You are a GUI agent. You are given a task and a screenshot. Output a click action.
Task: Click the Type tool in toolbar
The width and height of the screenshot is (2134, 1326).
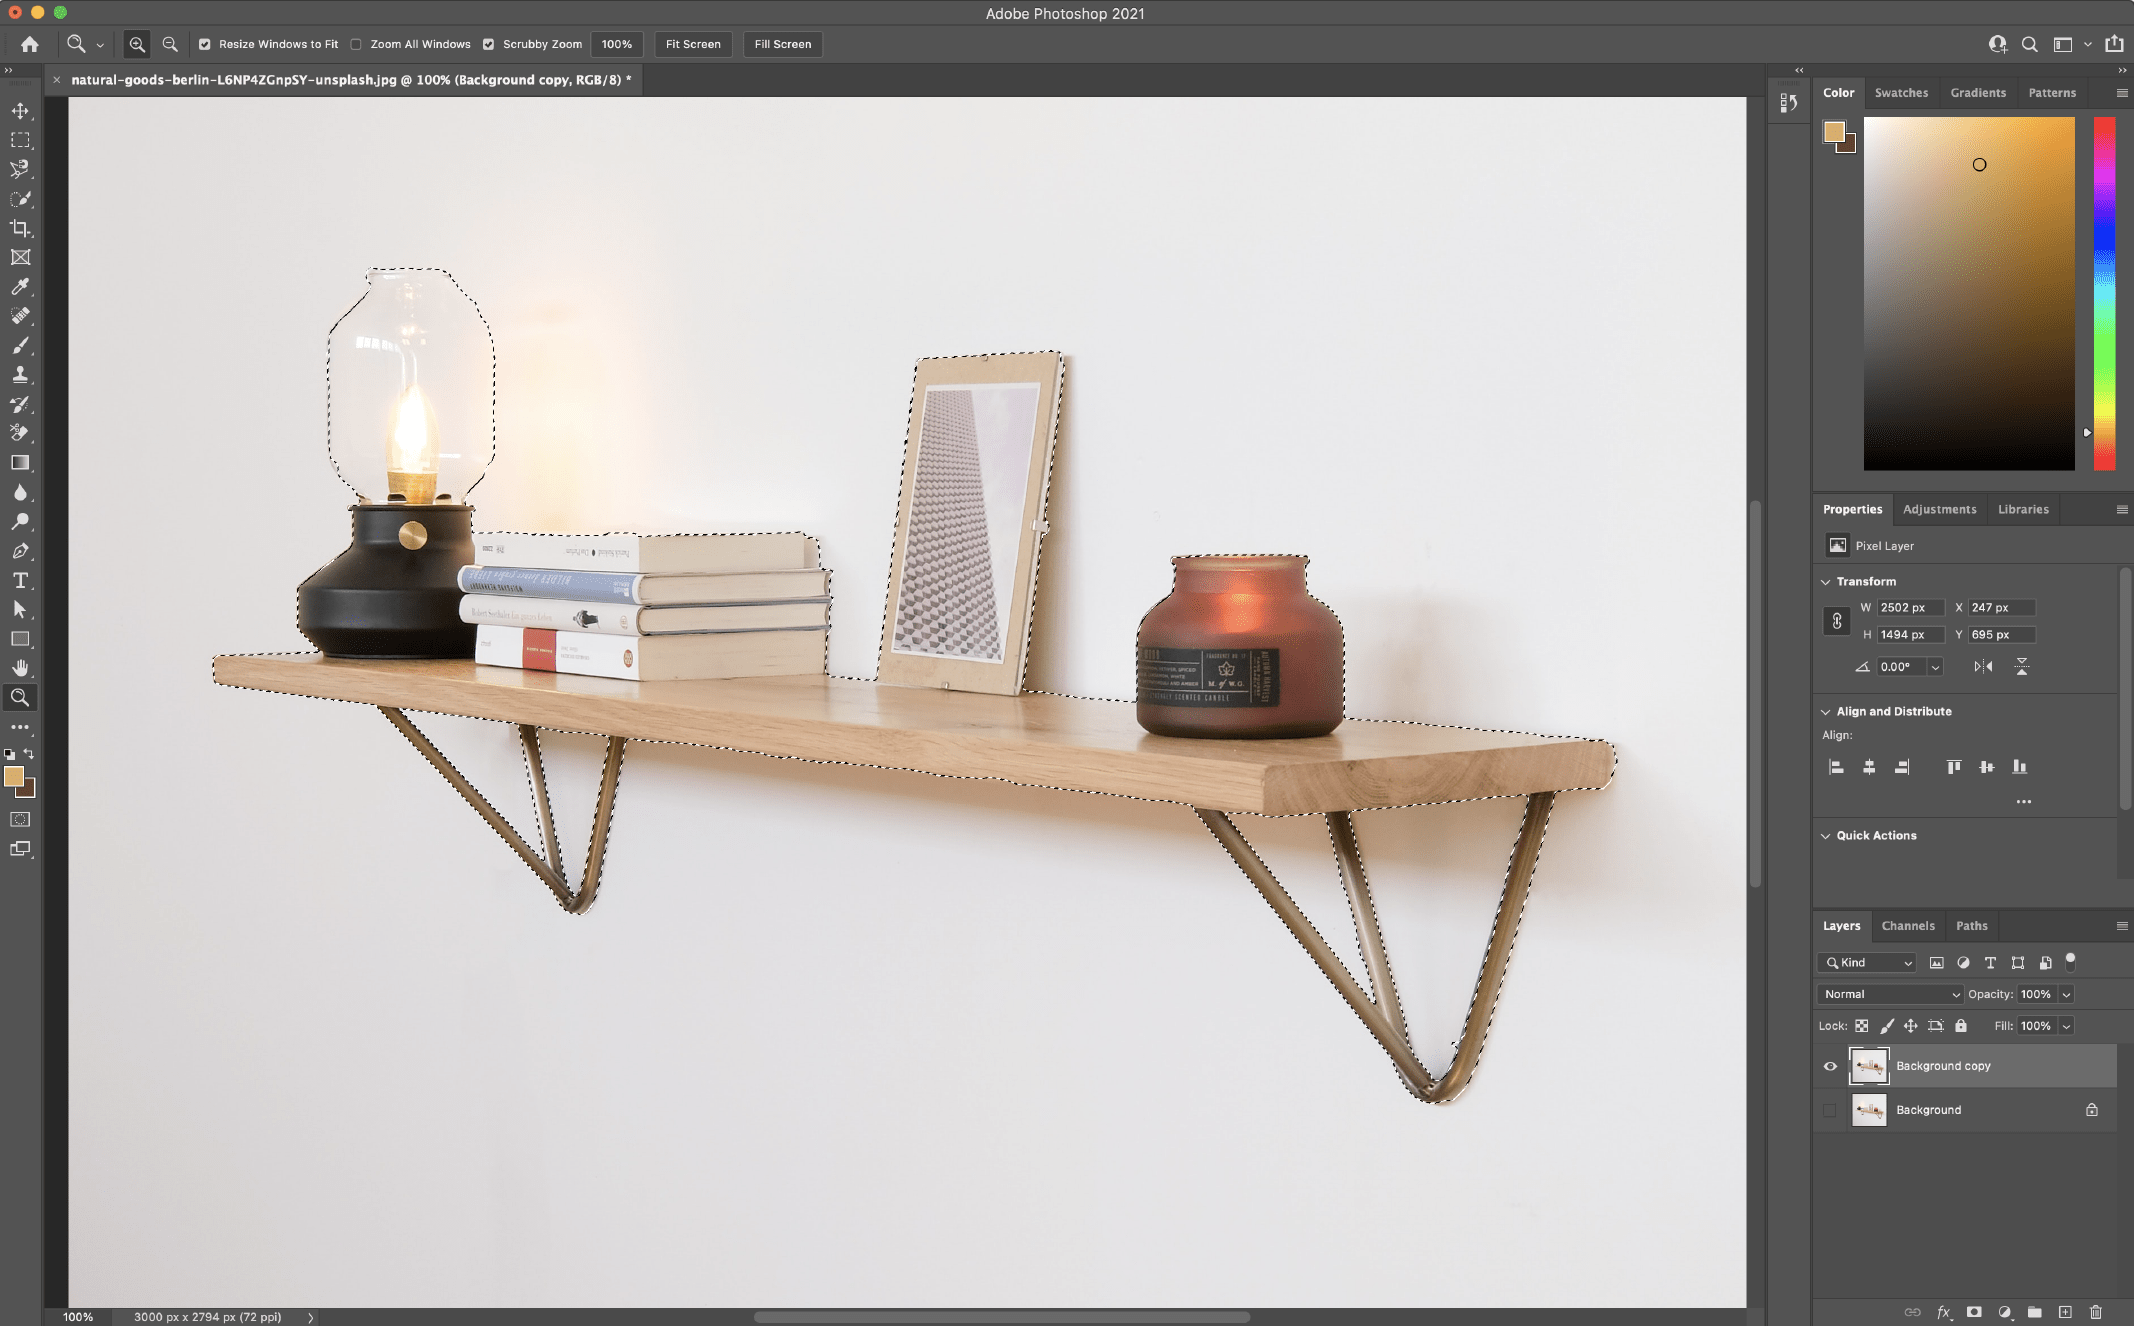[20, 581]
